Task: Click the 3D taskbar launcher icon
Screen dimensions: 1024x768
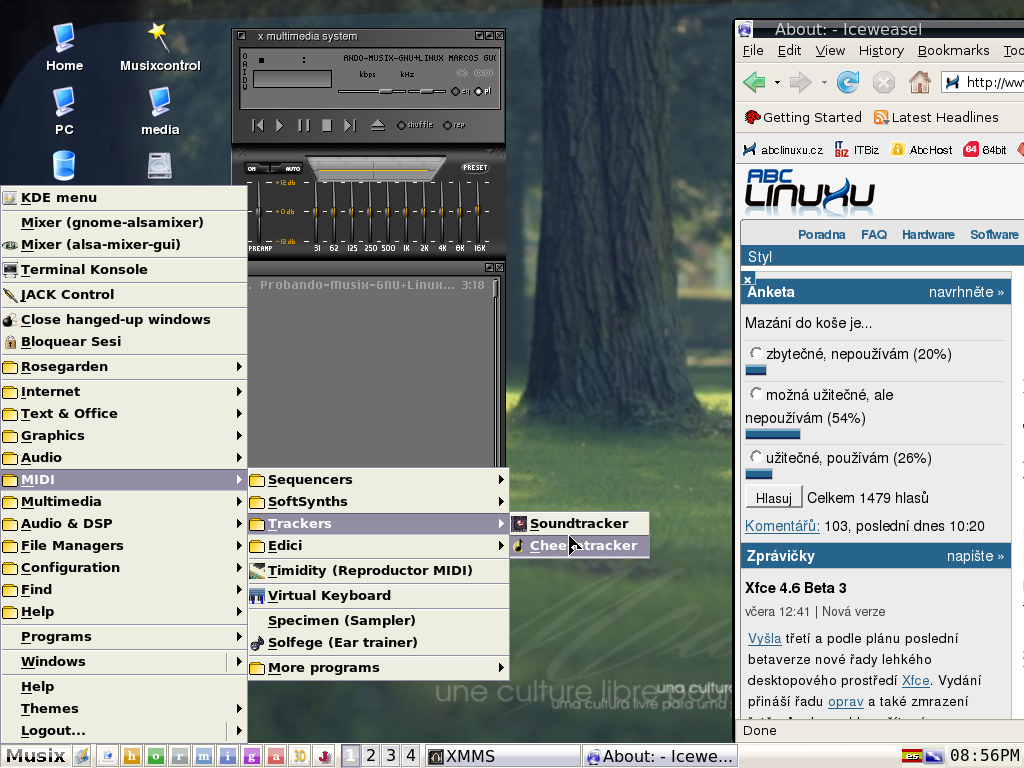Action: click(x=300, y=756)
